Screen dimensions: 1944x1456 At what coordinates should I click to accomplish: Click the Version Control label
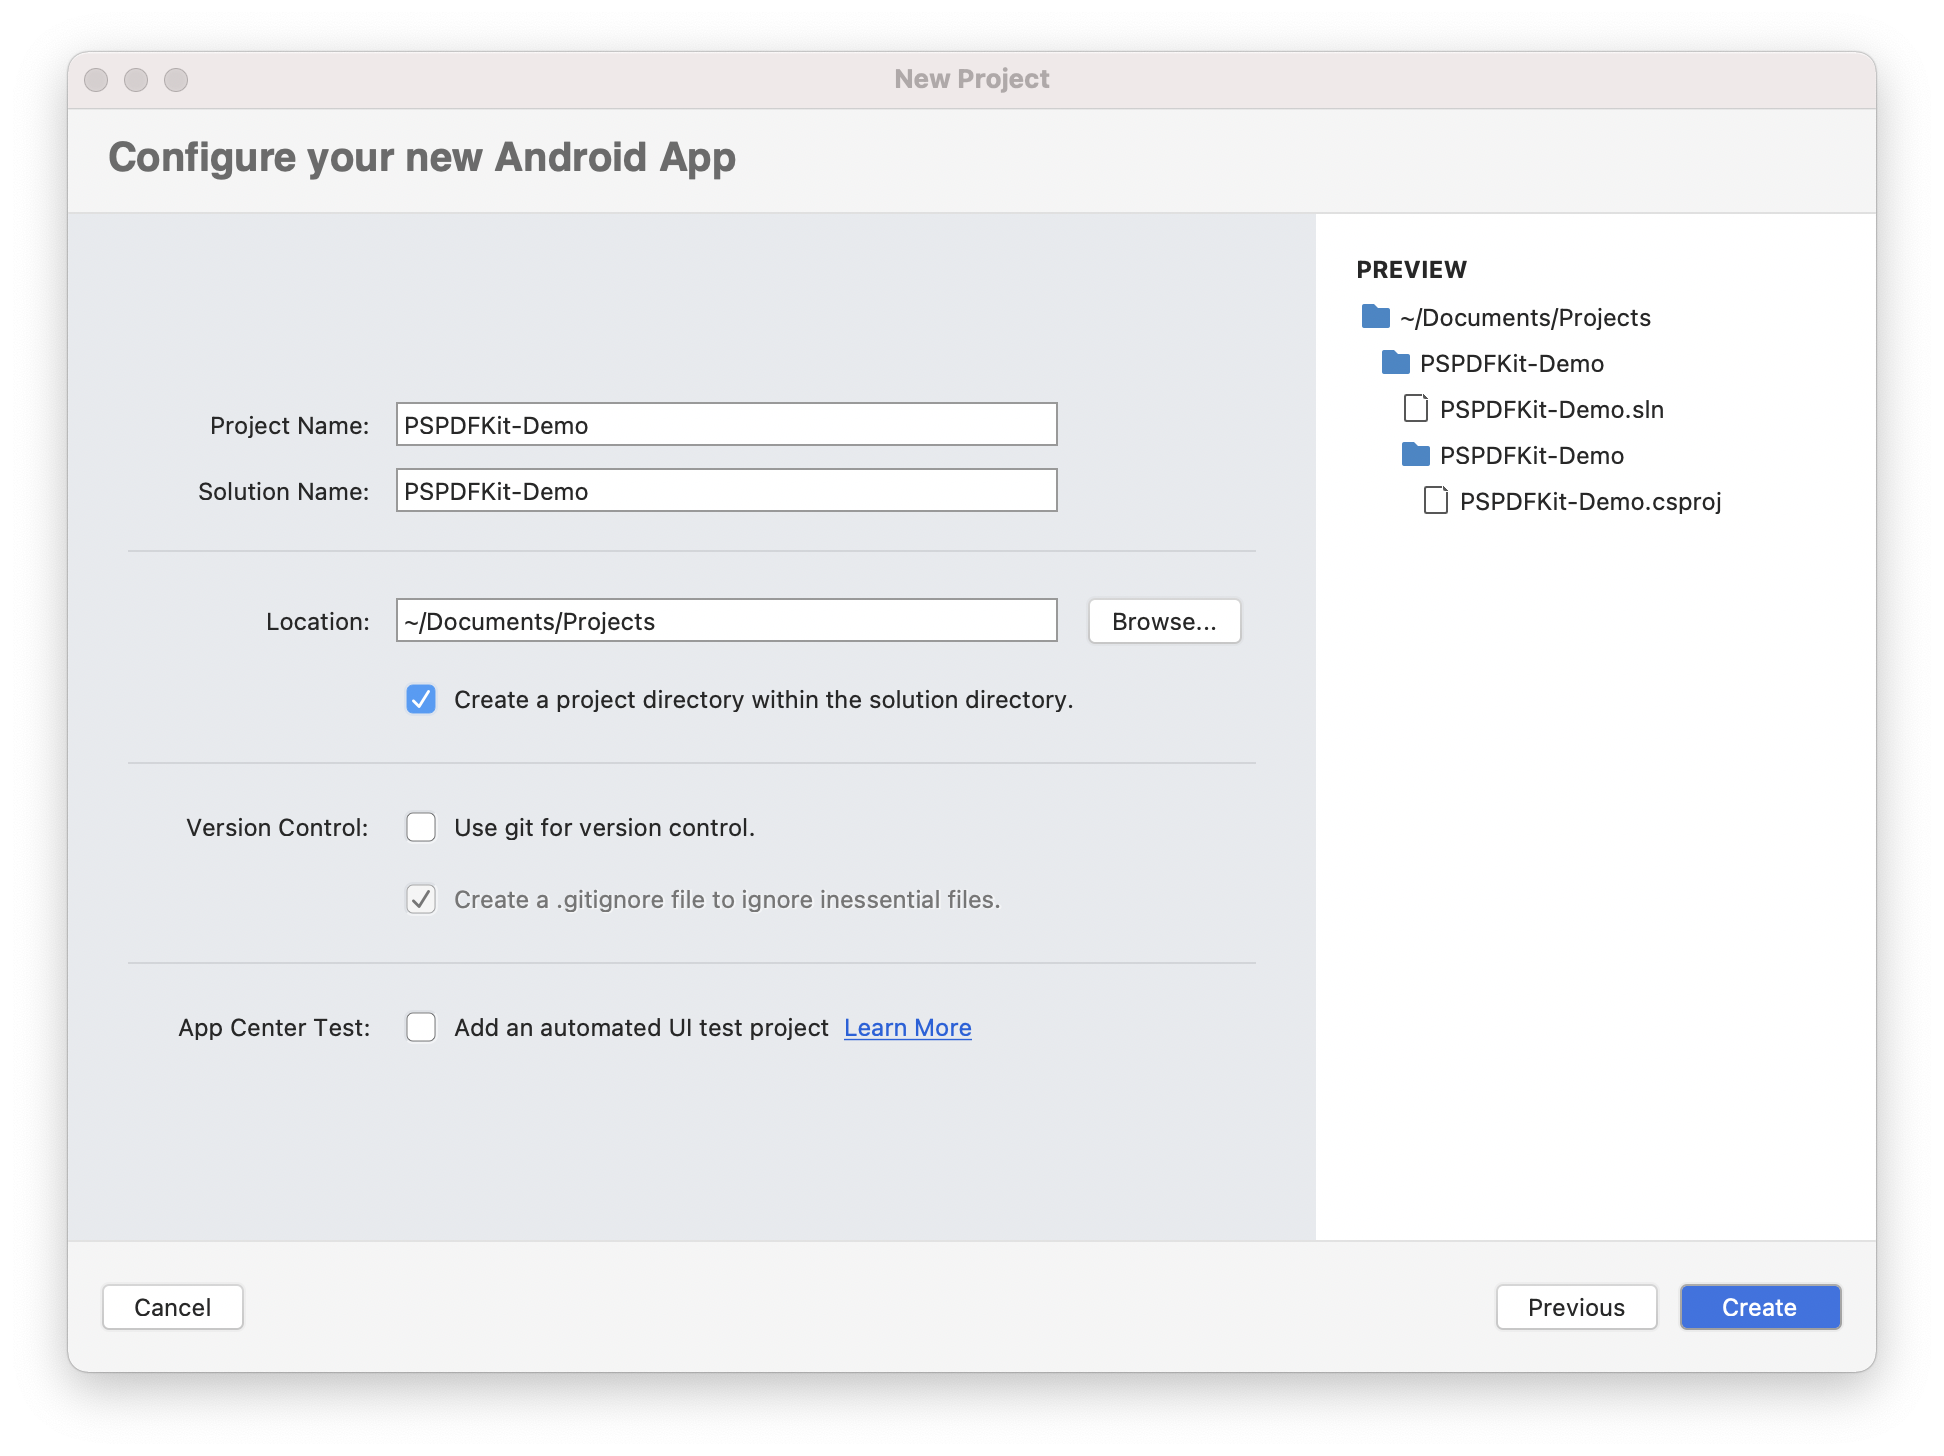(x=277, y=827)
